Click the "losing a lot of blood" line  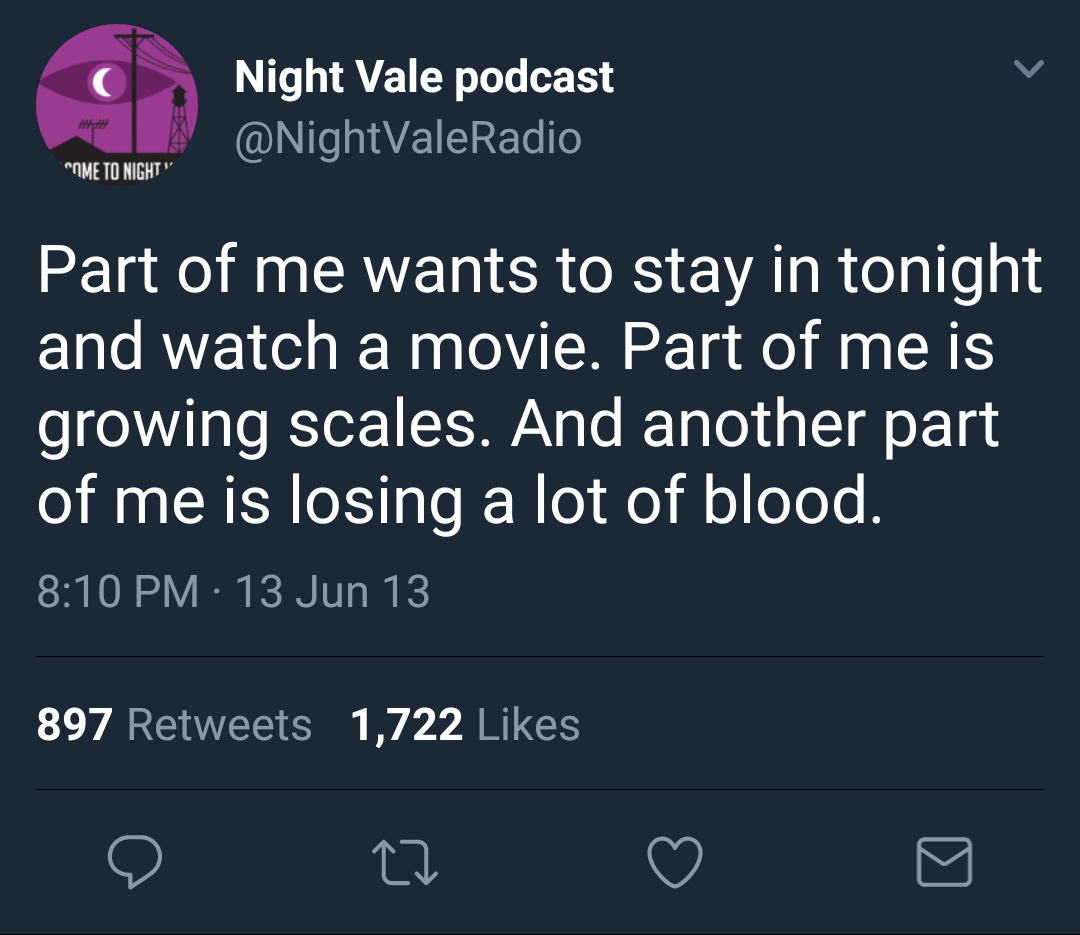point(460,500)
